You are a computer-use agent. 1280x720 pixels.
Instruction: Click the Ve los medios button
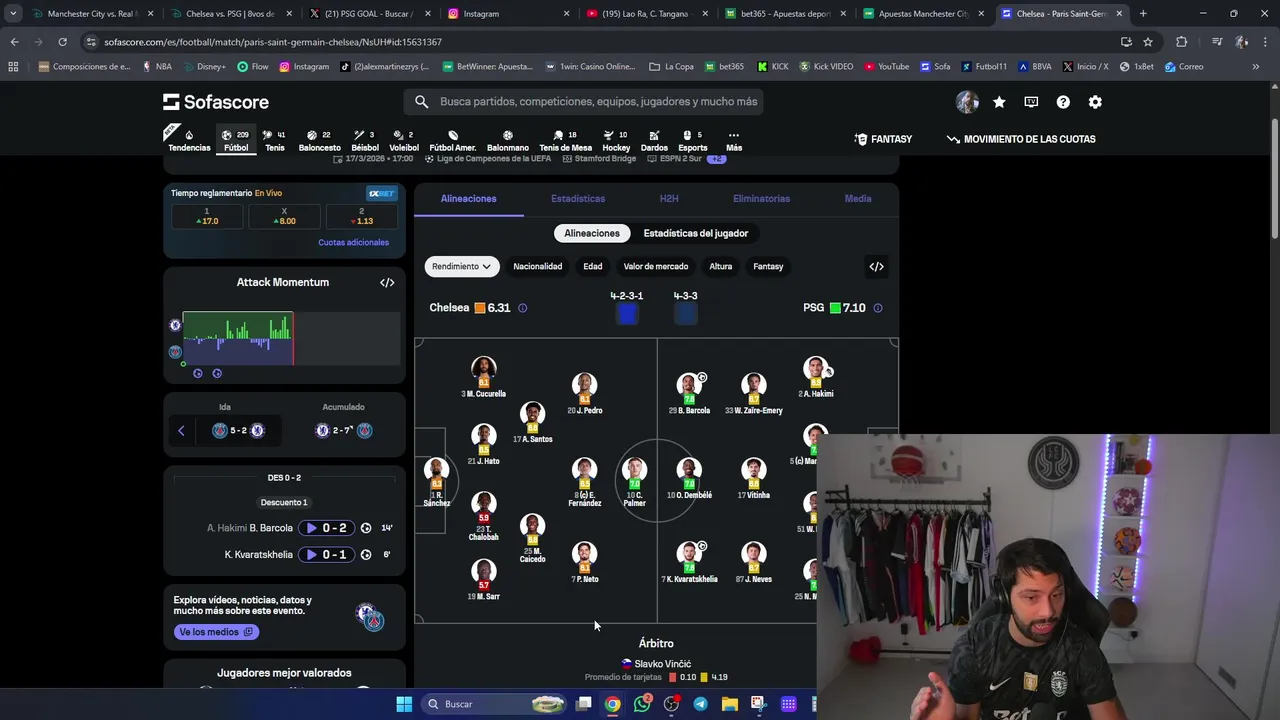(216, 632)
